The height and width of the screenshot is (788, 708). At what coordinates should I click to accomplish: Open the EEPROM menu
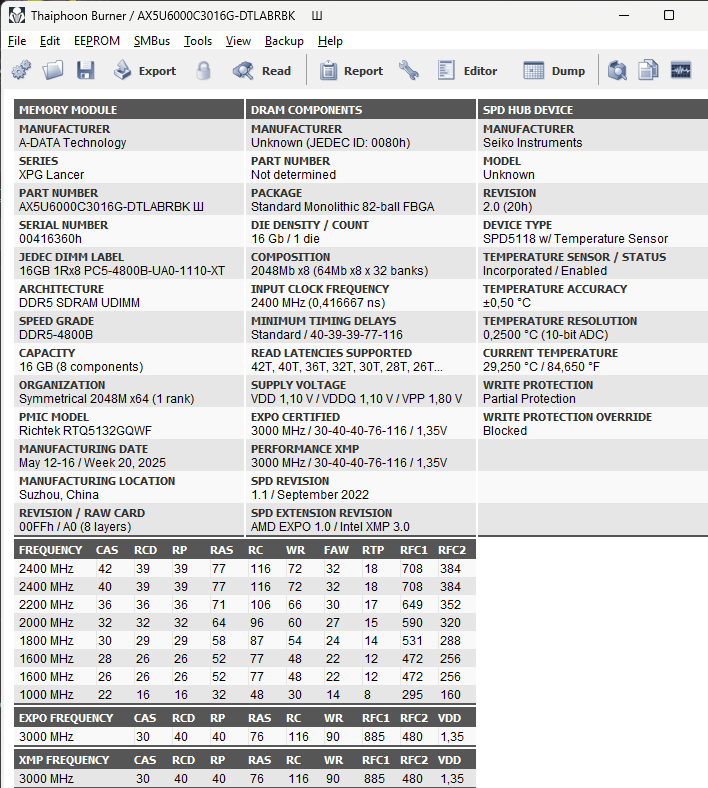click(97, 41)
